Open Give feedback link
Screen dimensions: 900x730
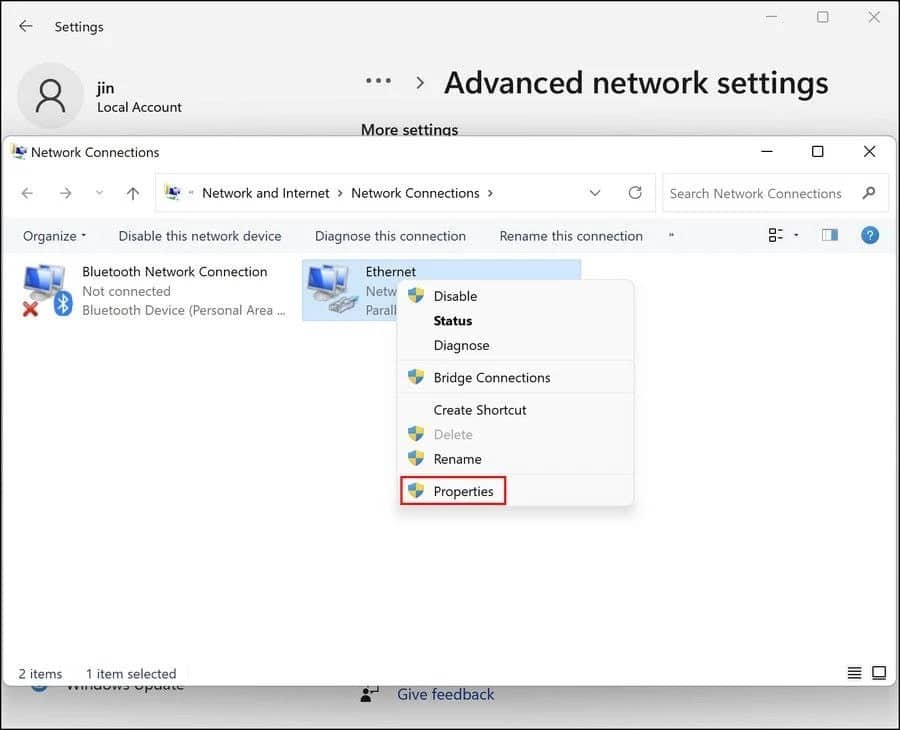coord(446,694)
